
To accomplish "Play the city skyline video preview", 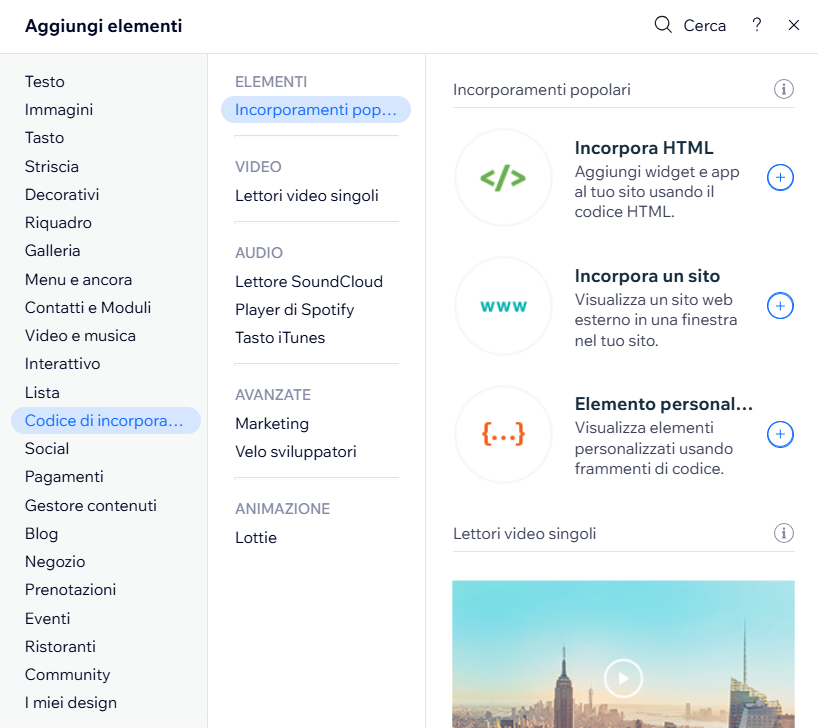I will (623, 679).
